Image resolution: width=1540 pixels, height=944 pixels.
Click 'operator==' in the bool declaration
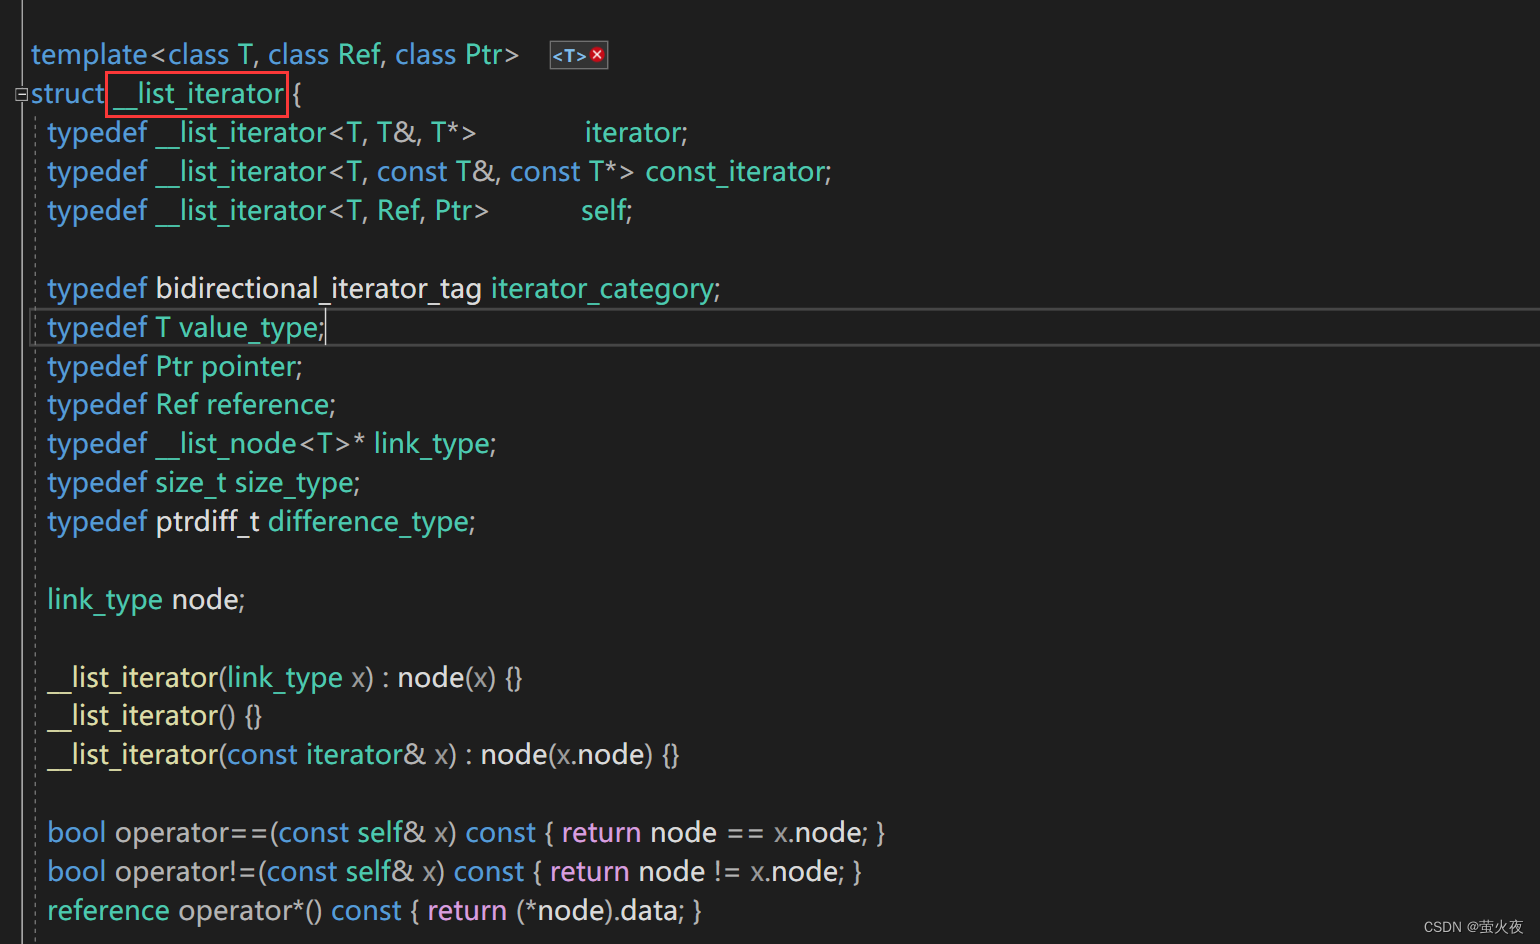pyautogui.click(x=192, y=833)
